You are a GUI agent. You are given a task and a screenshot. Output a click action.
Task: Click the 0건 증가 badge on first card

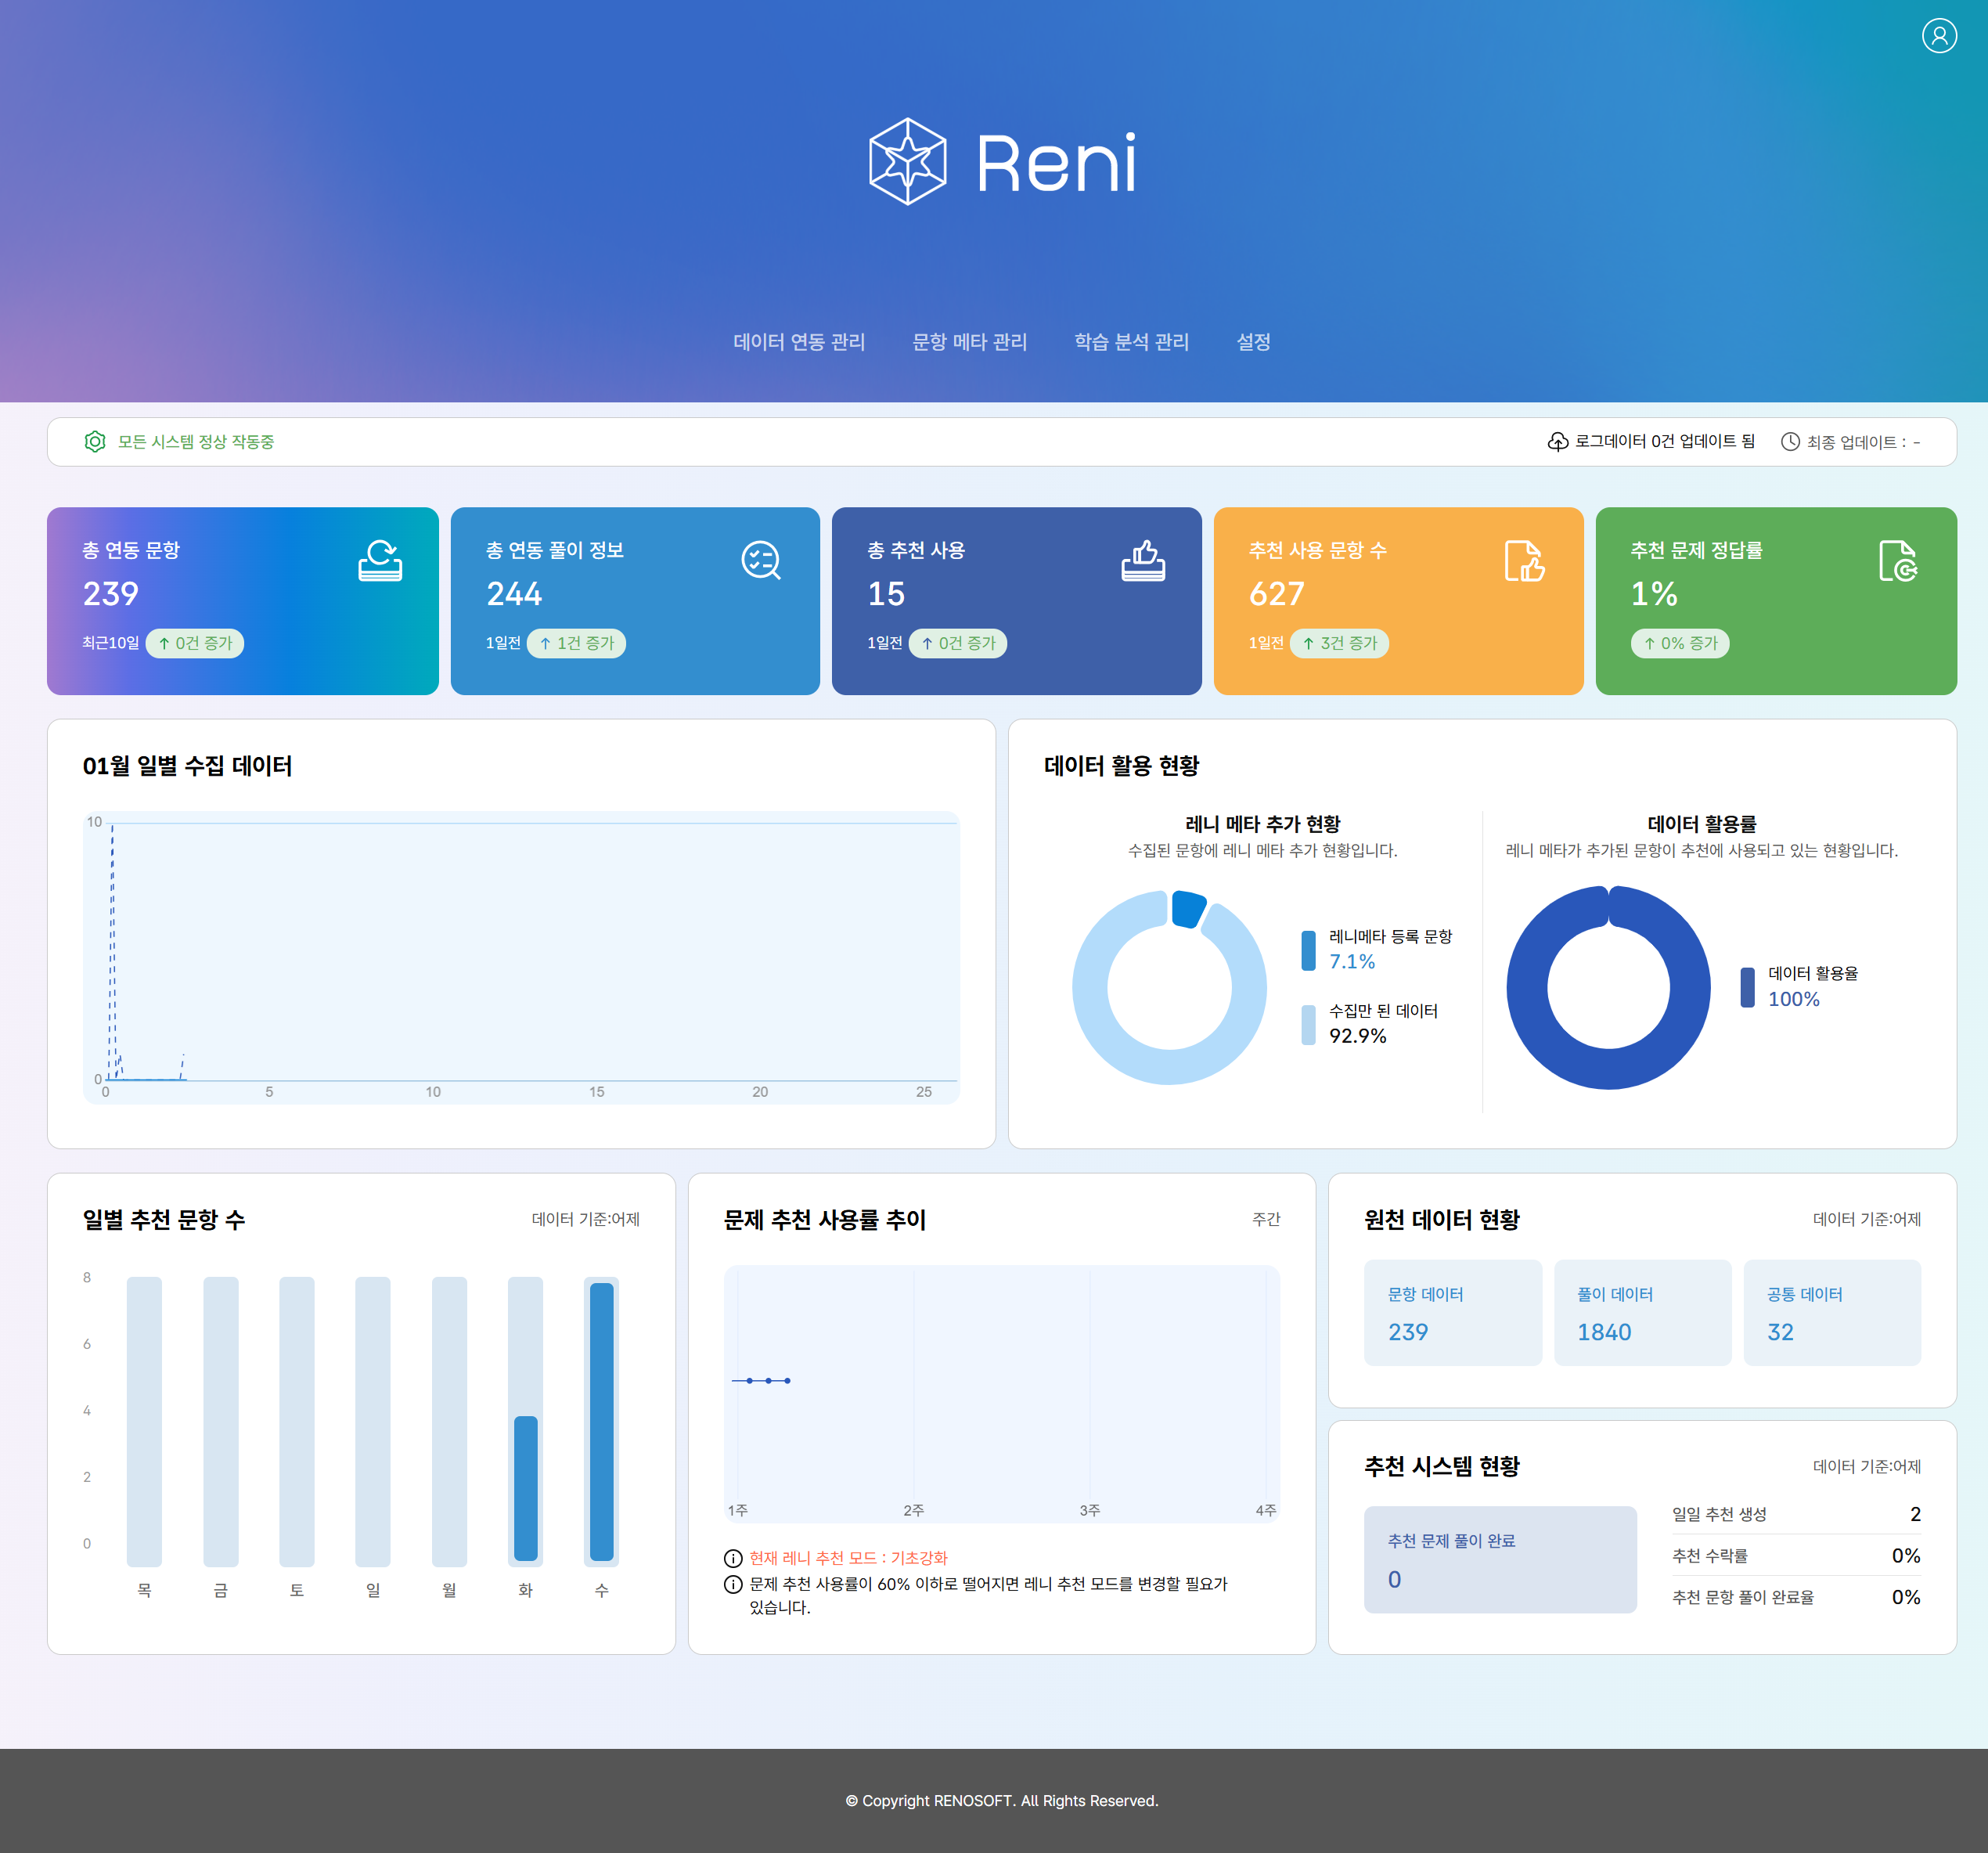click(x=195, y=643)
